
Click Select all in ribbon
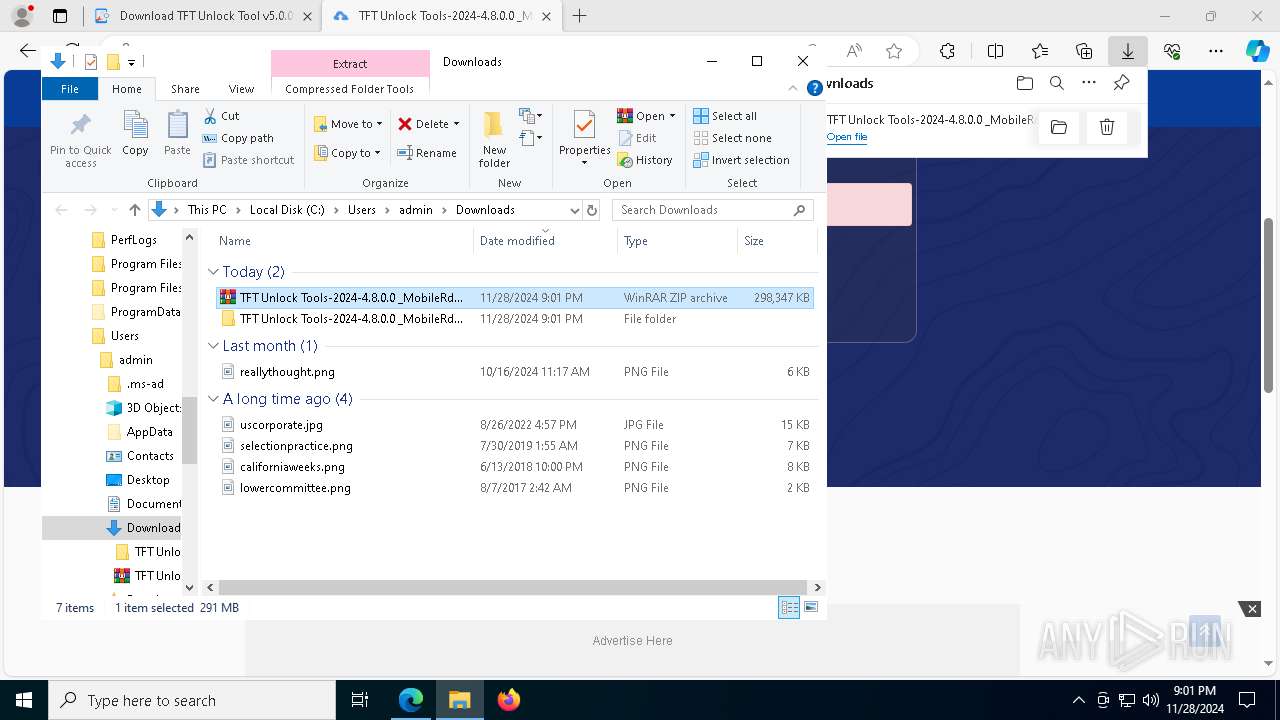[725, 116]
